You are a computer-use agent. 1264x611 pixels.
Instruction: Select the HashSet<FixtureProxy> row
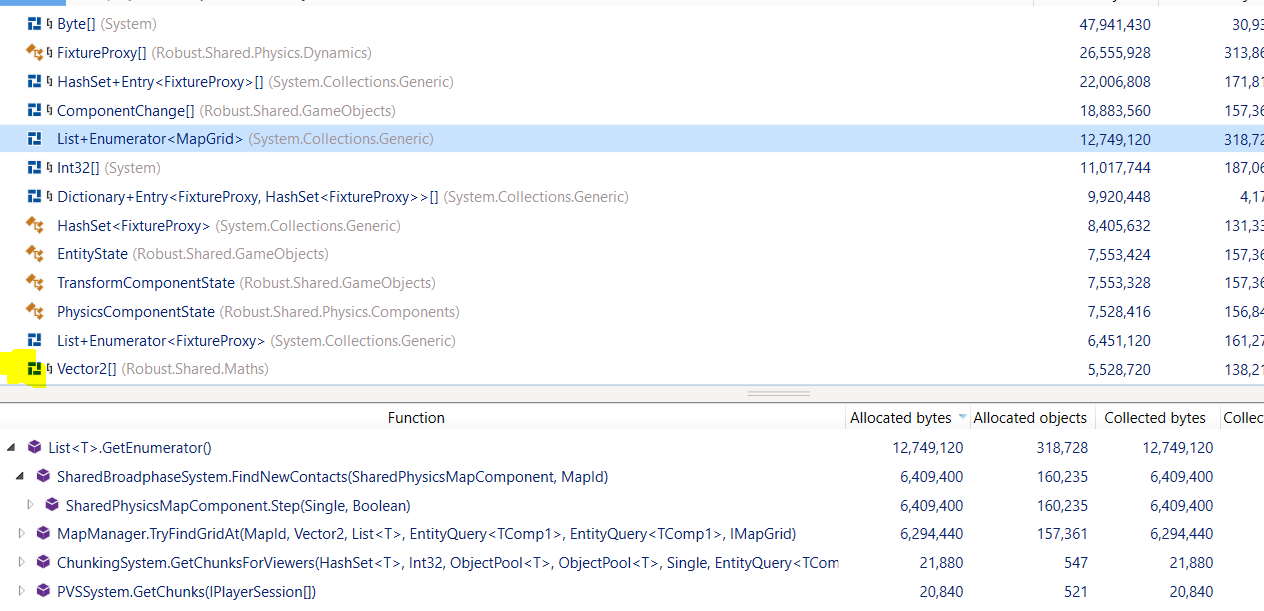point(632,226)
